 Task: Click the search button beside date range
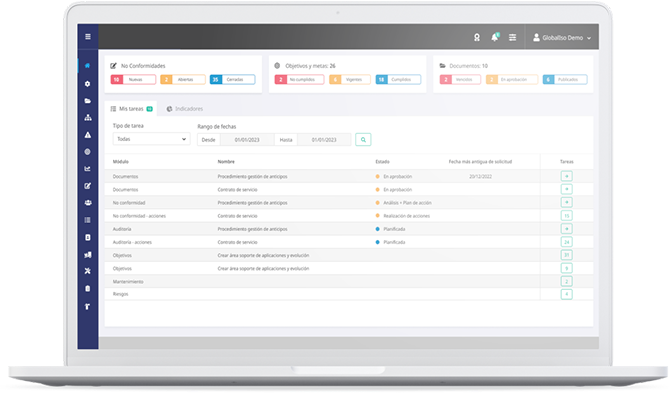(363, 140)
